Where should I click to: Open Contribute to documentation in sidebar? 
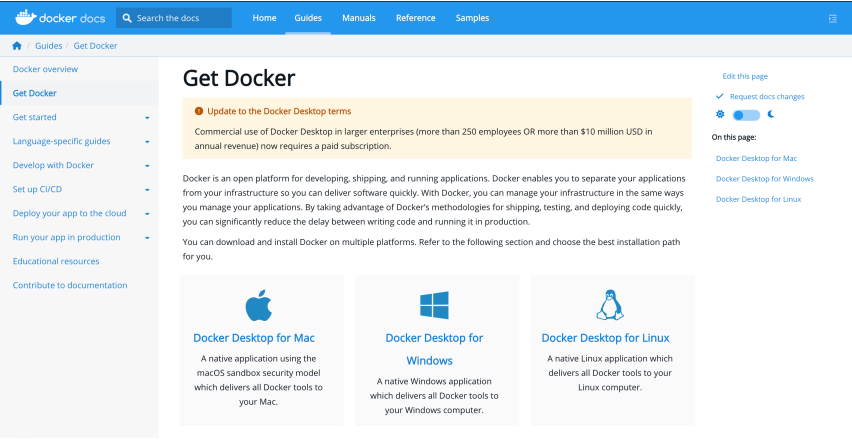(70, 285)
